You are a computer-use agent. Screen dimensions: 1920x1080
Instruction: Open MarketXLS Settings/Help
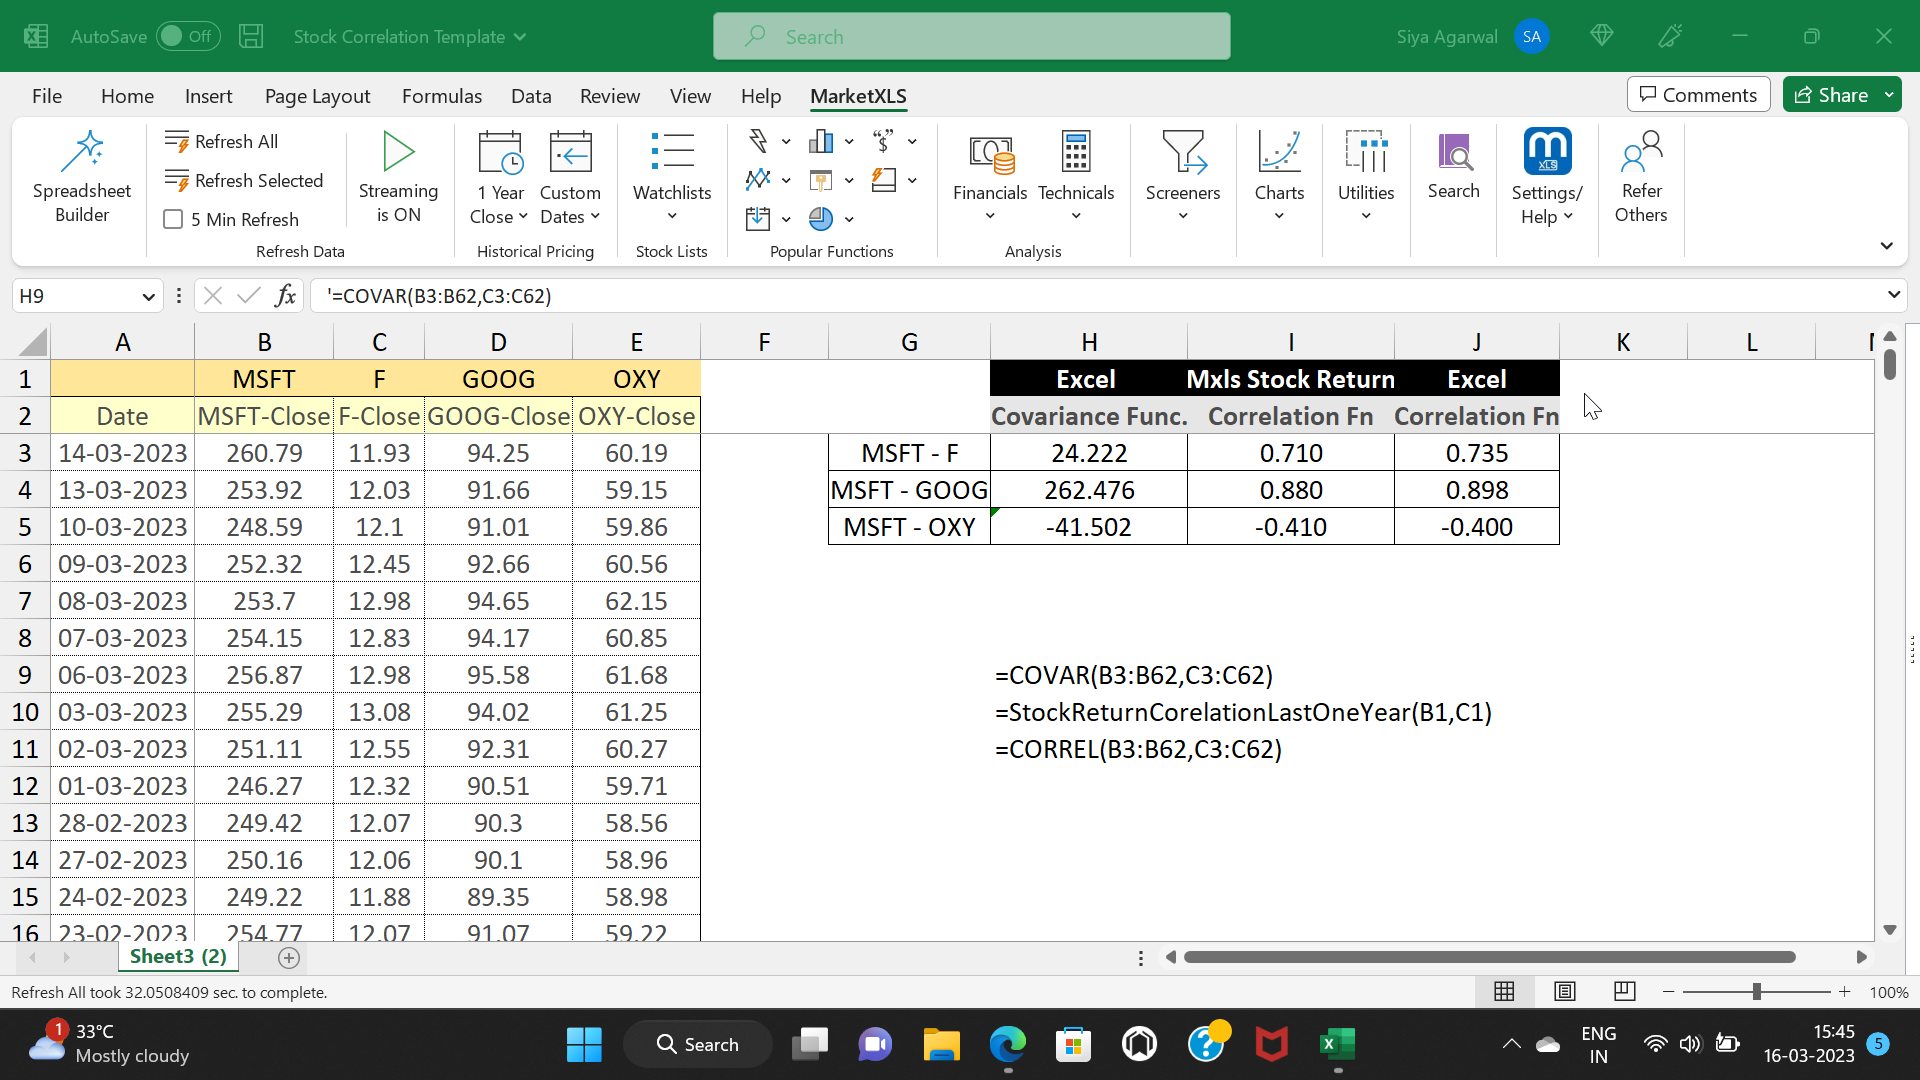coord(1547,178)
